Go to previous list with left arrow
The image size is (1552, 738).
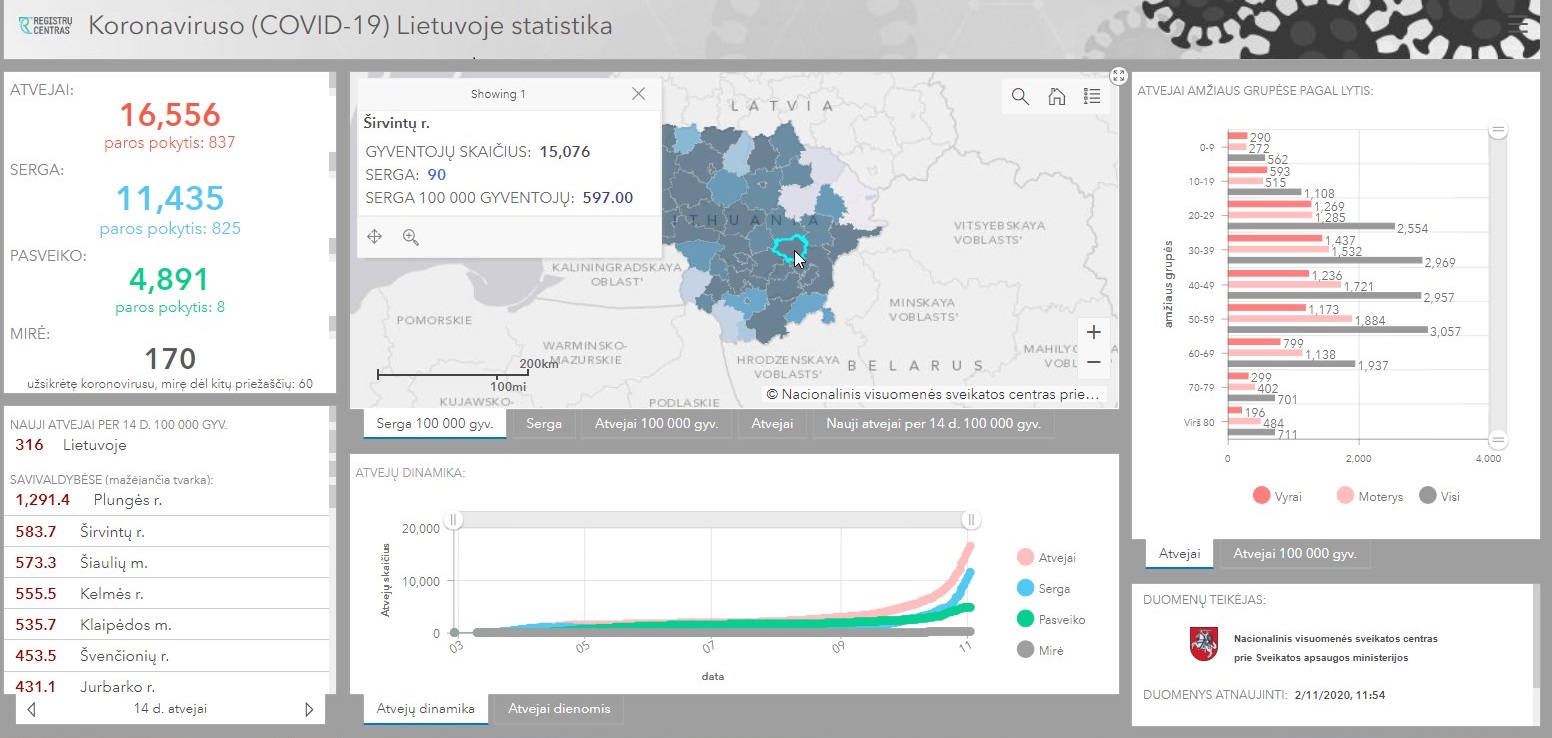pyautogui.click(x=32, y=709)
